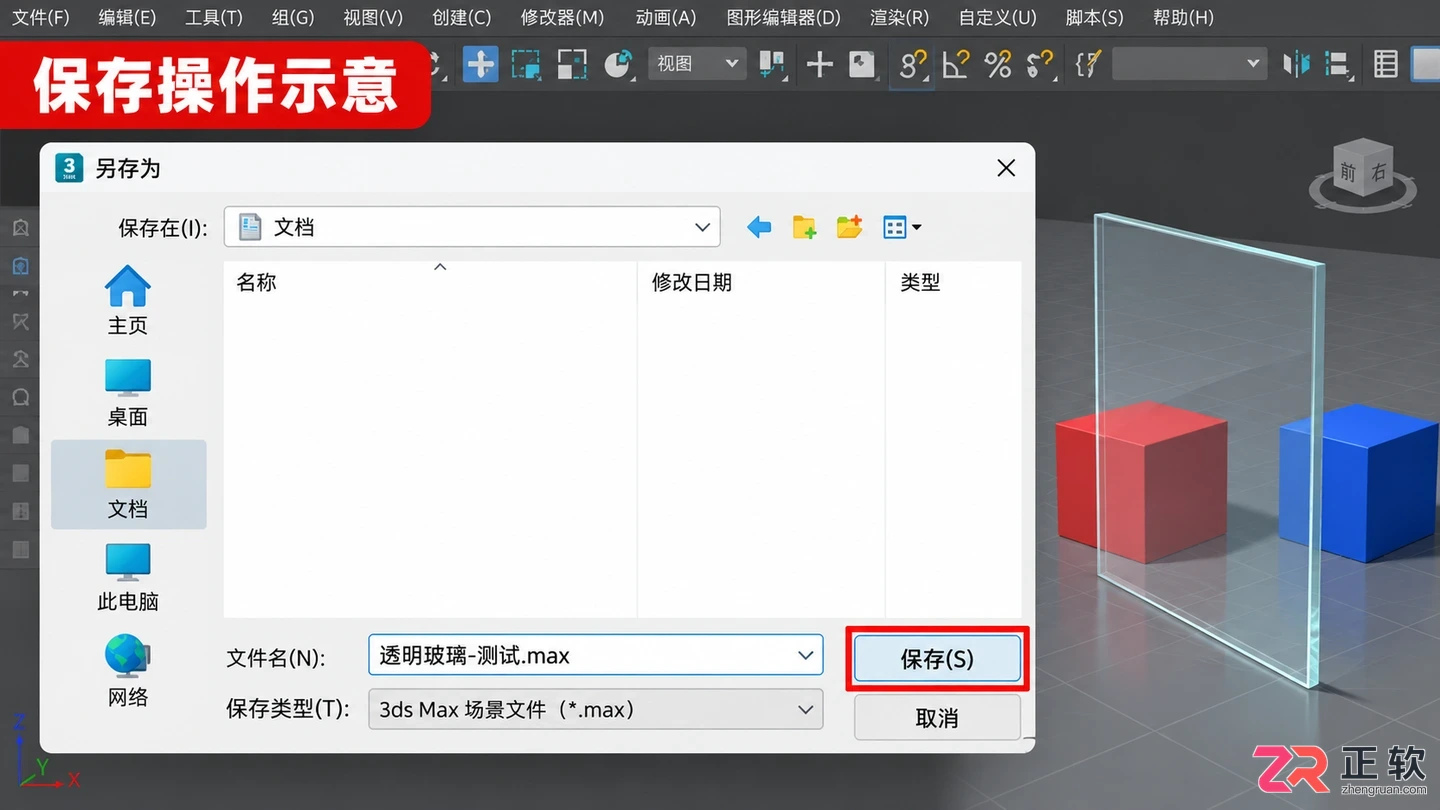
Task: Click the Mirror tool icon
Action: [1296, 64]
